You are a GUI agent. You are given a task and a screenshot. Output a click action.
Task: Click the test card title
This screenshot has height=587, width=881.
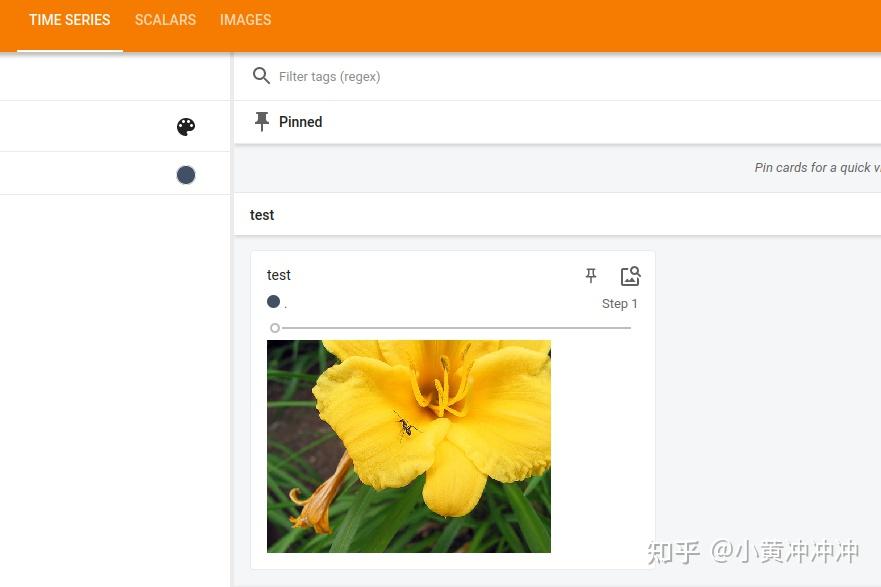coord(278,275)
